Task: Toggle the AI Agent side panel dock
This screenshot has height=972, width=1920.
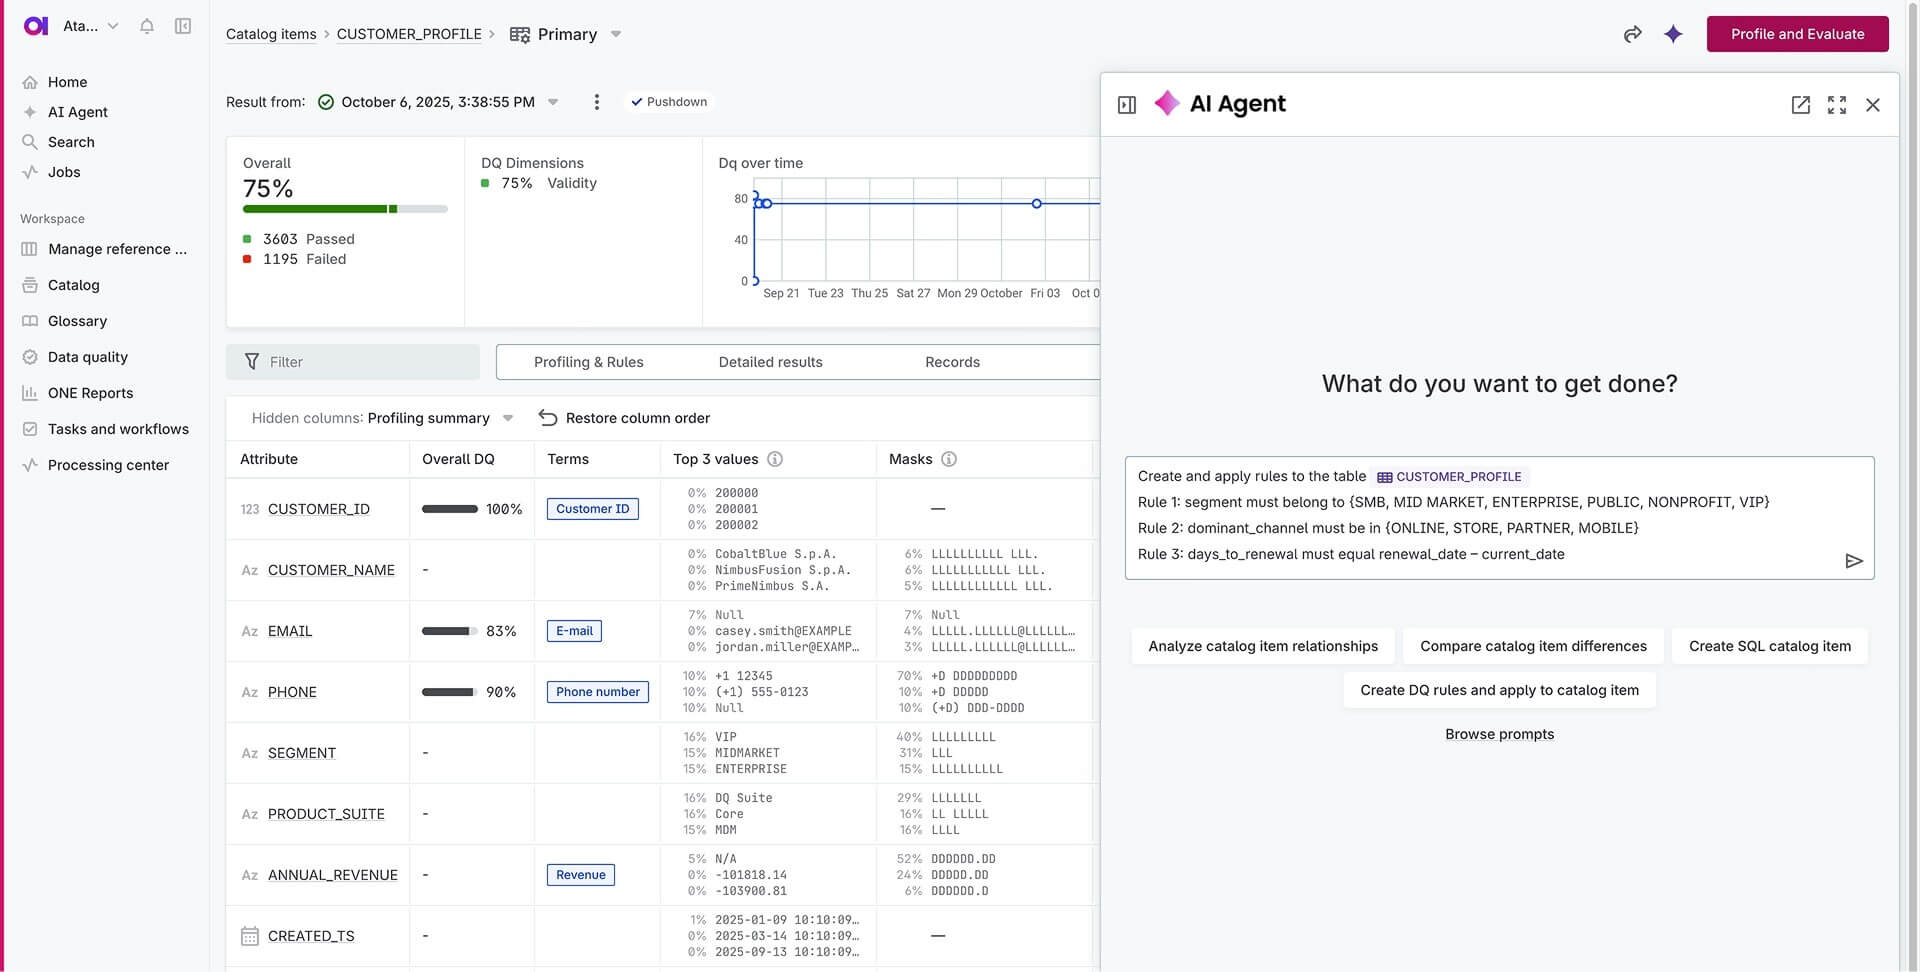Action: point(1127,105)
